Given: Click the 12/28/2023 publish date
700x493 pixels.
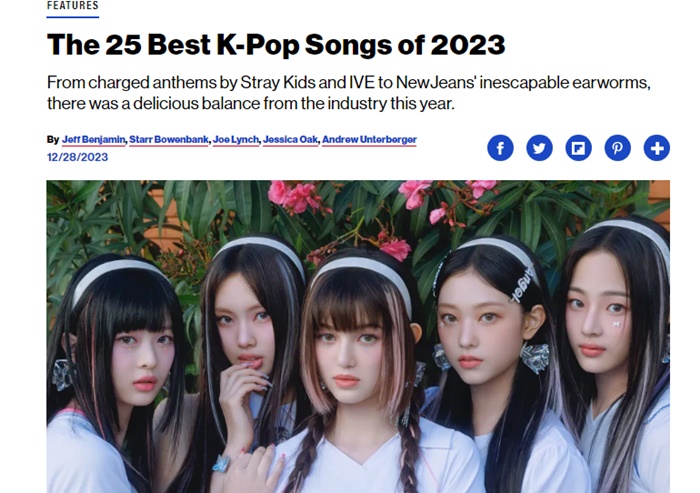Looking at the screenshot, I should click(x=77, y=157).
